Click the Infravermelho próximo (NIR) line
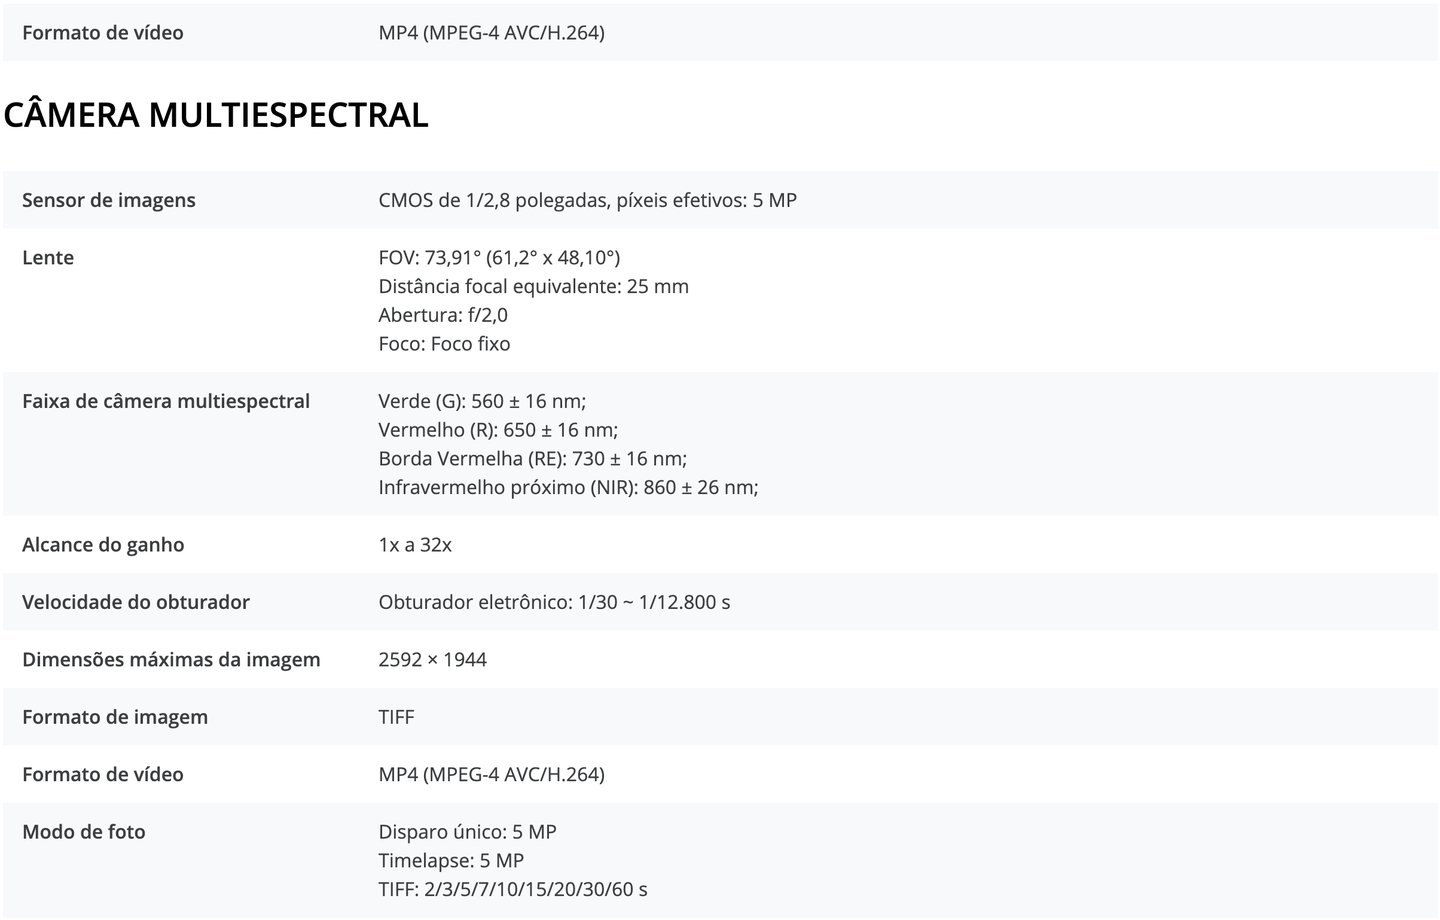1440x920 pixels. pos(568,488)
